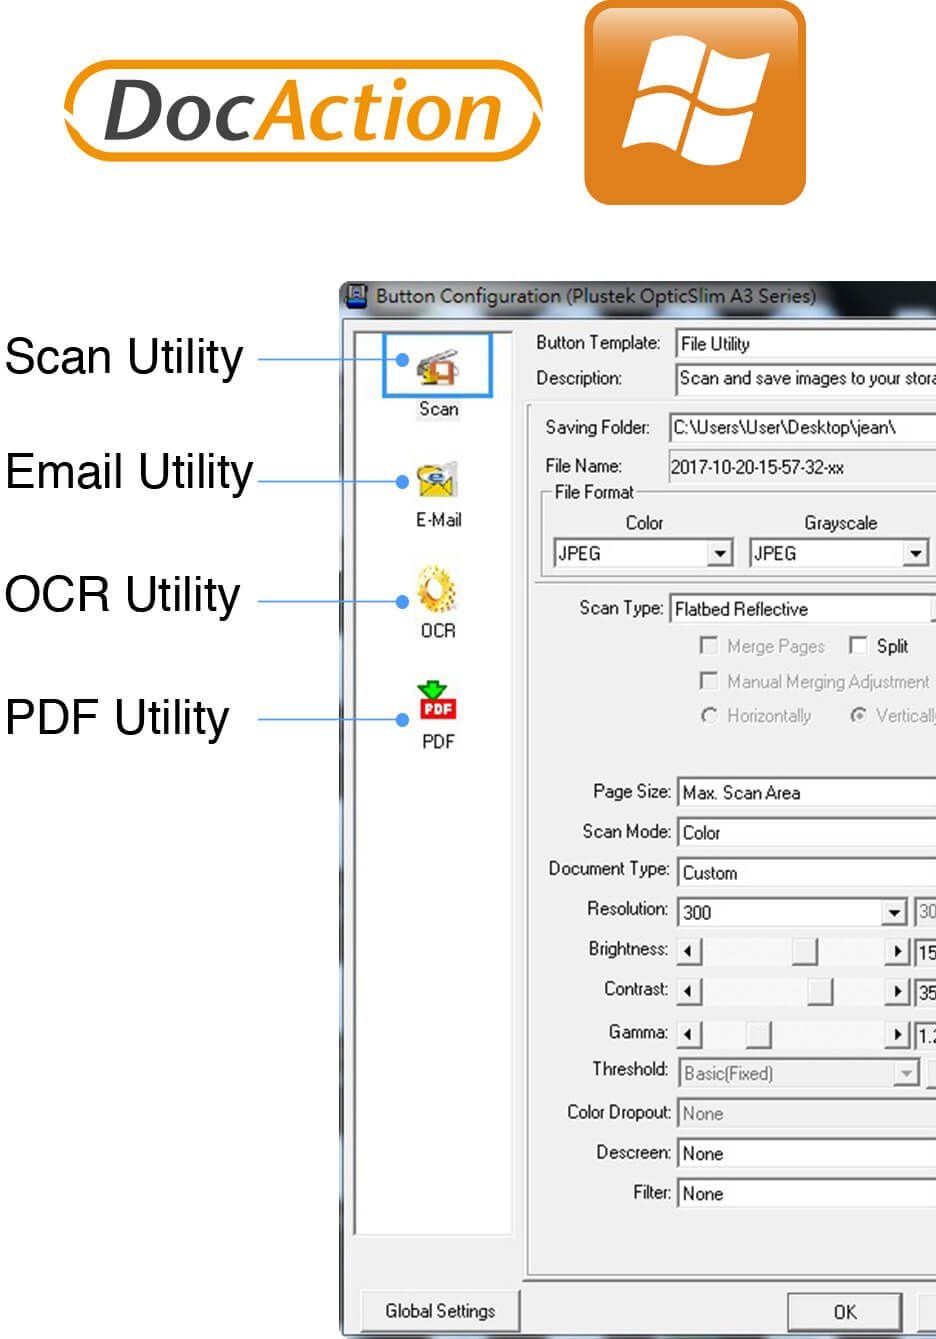Enable the Split checkbox

pos(858,646)
